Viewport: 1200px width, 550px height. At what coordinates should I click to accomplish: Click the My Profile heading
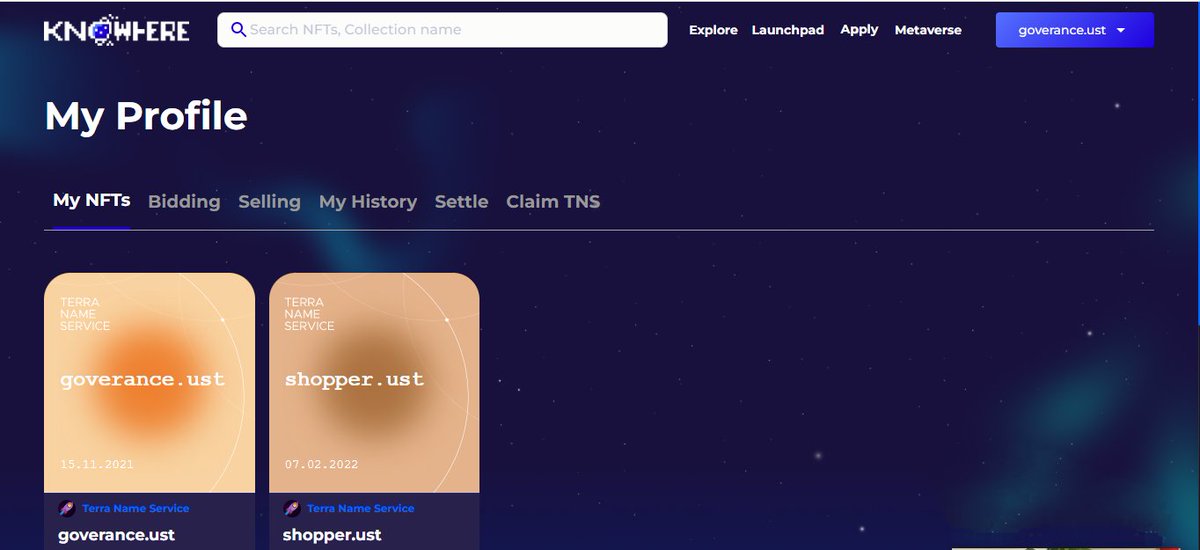(146, 117)
